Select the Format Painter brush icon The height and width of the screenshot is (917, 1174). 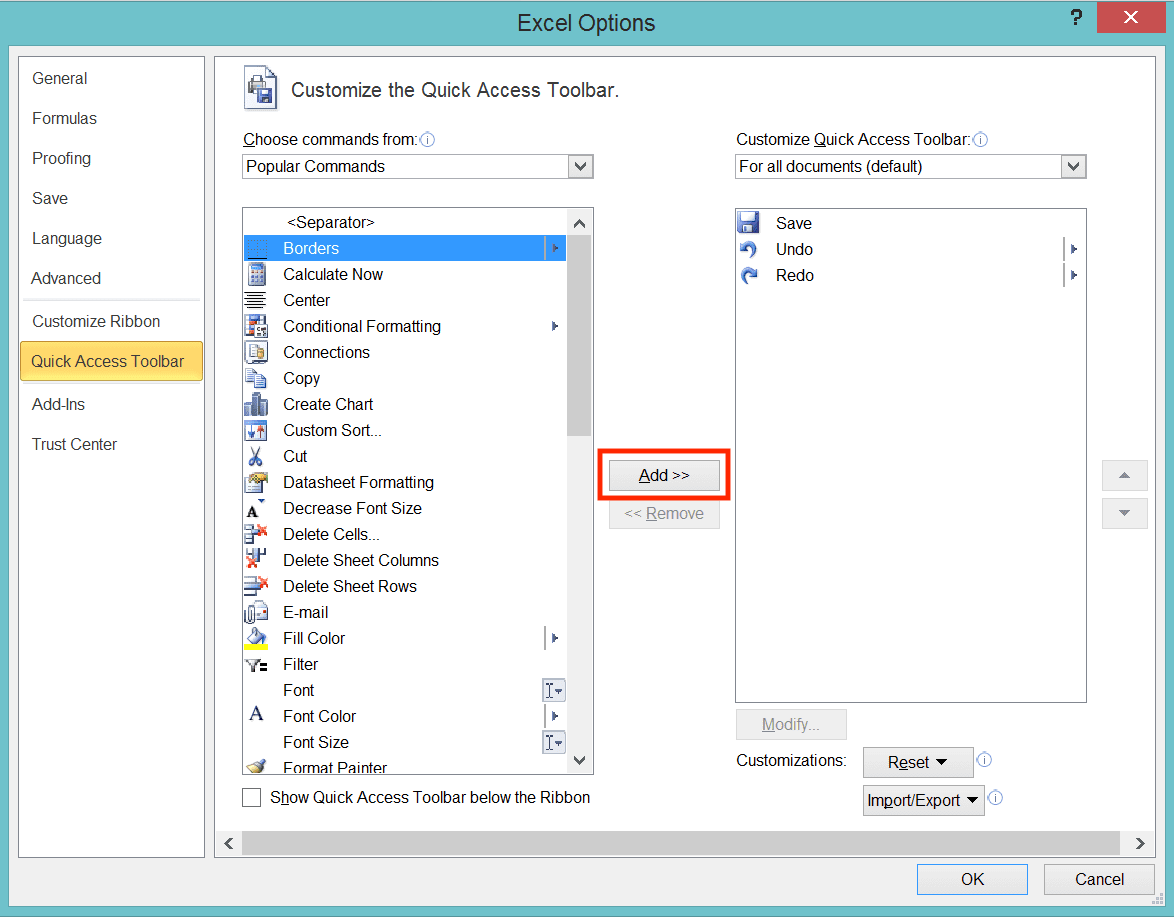pos(258,766)
